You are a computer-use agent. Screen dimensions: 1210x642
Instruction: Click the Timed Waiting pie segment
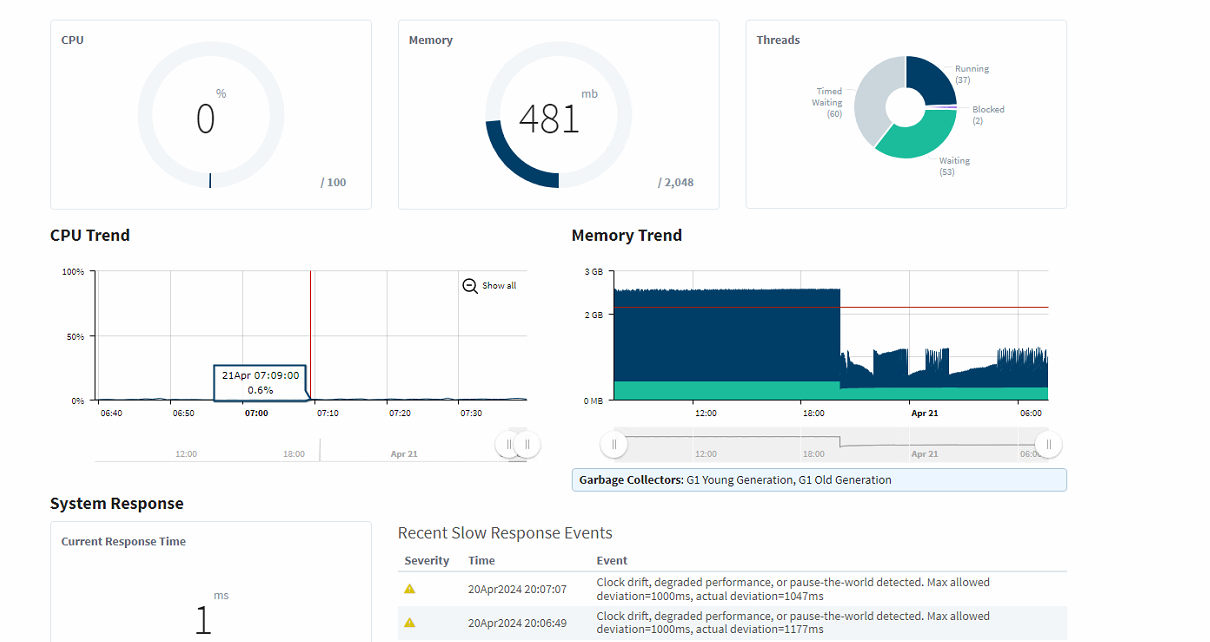(x=872, y=100)
